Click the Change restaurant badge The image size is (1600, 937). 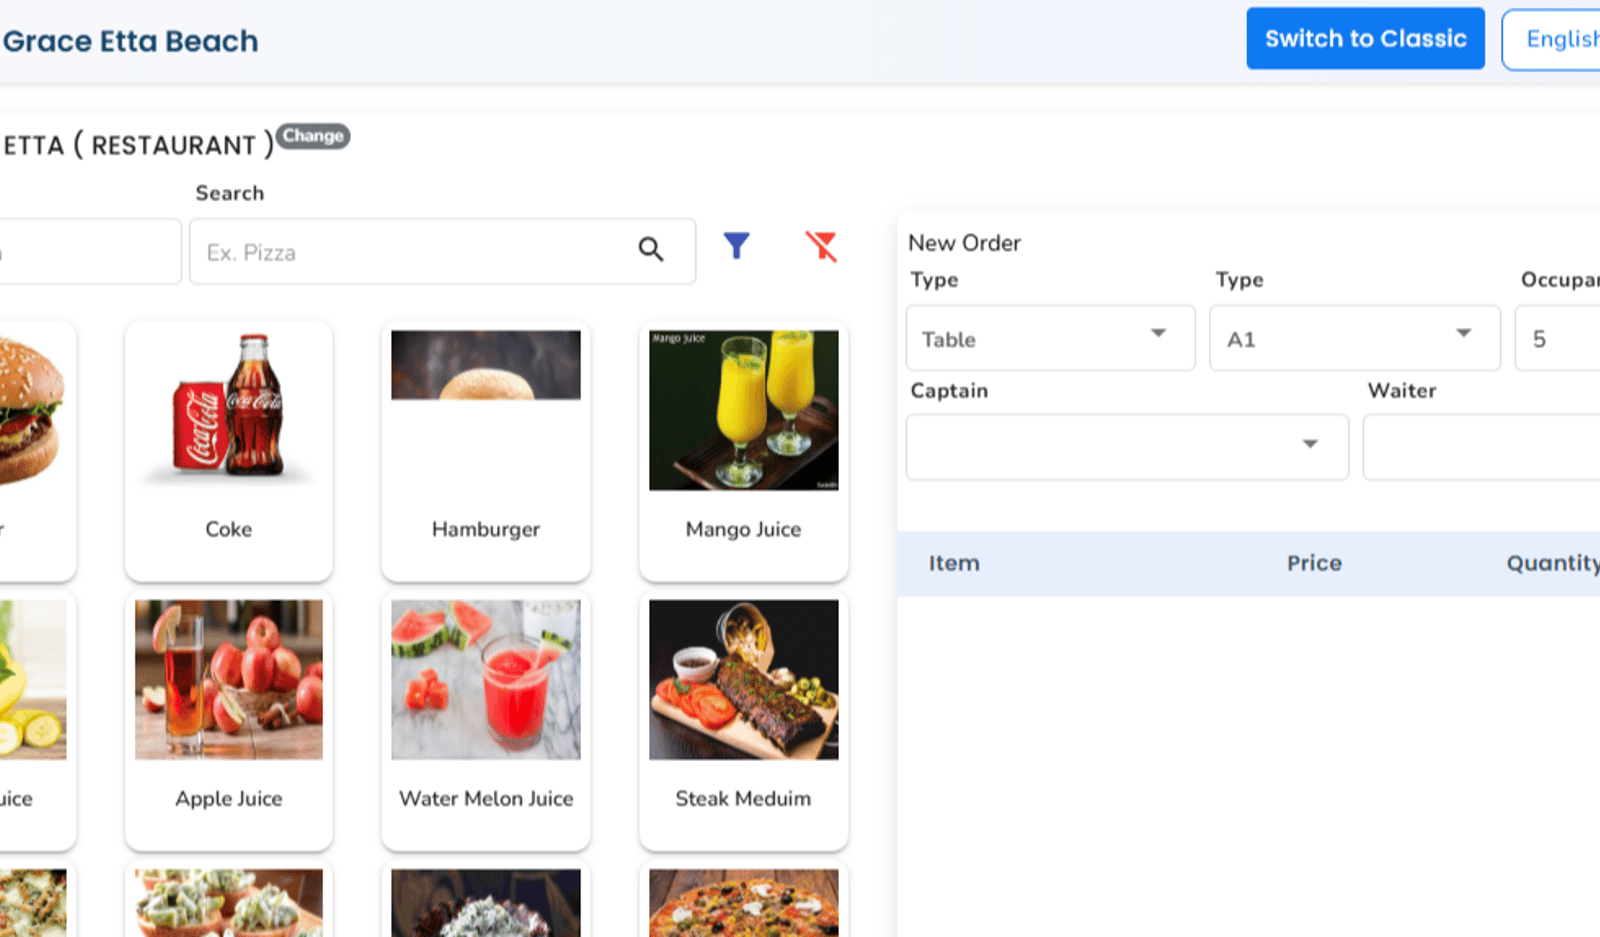[313, 136]
